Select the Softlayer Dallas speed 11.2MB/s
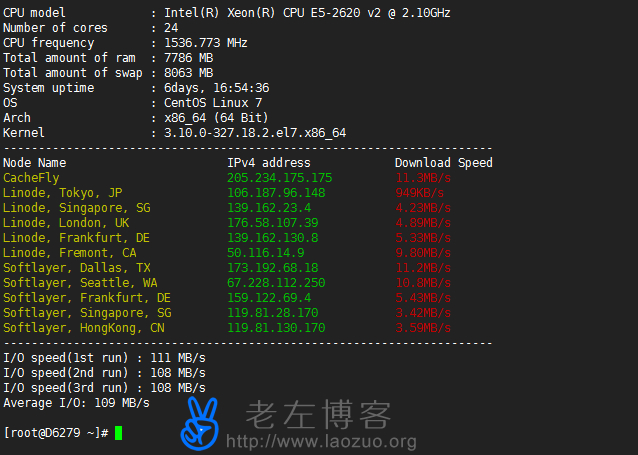The height and width of the screenshot is (455, 638). [x=423, y=268]
